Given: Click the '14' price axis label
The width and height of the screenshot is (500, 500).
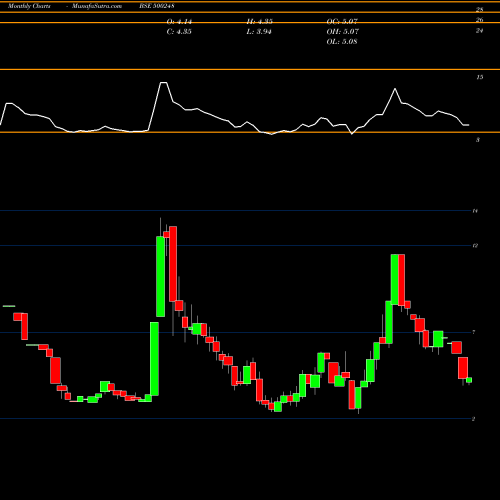Looking at the screenshot, I should click(475, 211).
